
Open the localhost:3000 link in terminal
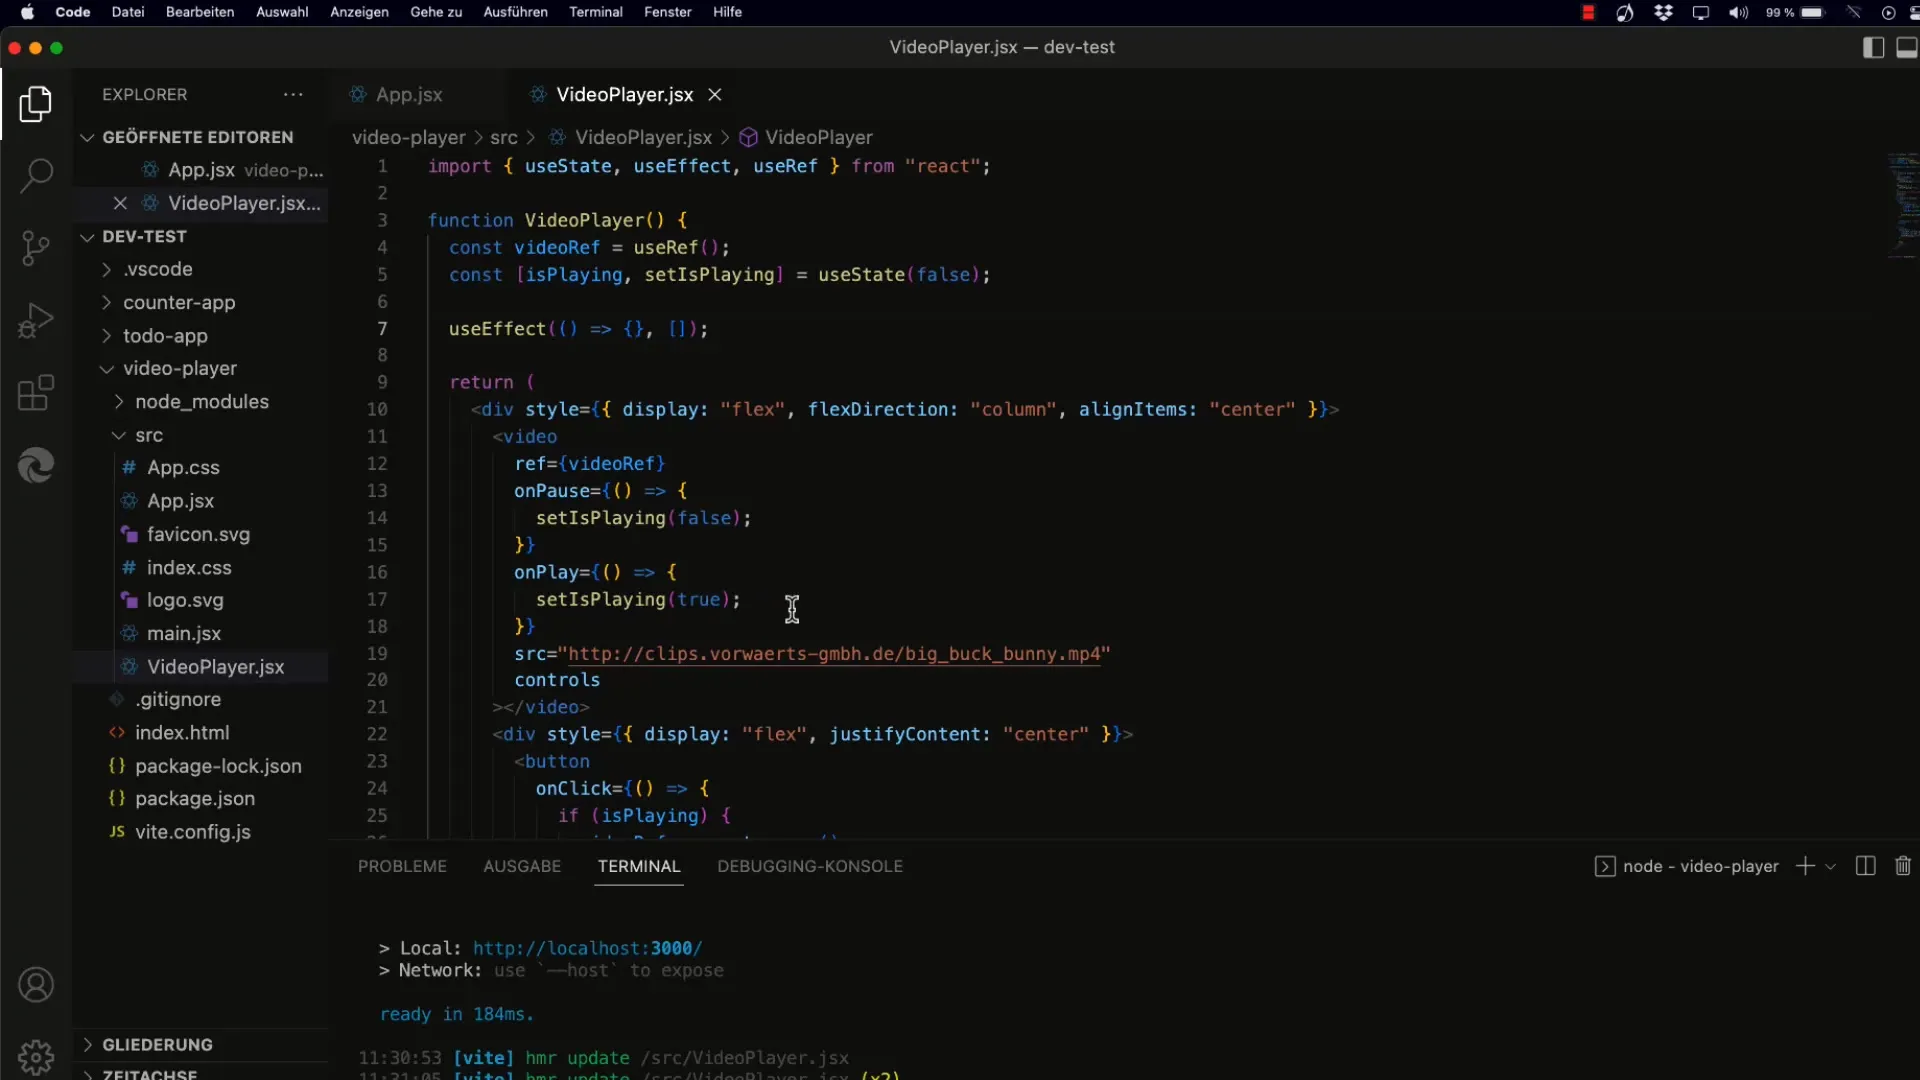click(587, 948)
